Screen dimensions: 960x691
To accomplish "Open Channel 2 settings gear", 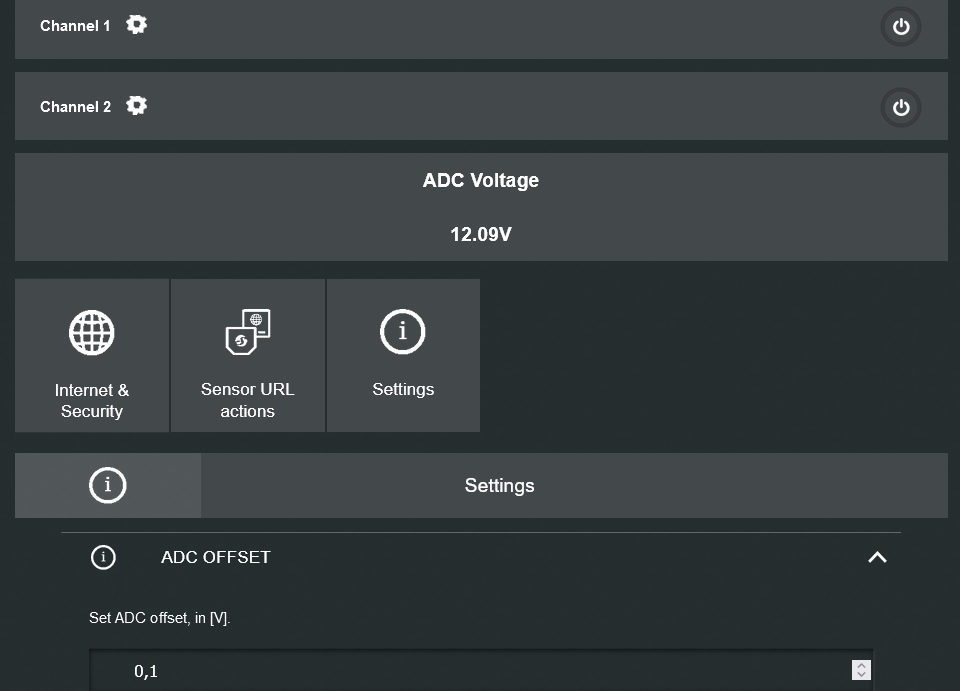I will point(137,105).
